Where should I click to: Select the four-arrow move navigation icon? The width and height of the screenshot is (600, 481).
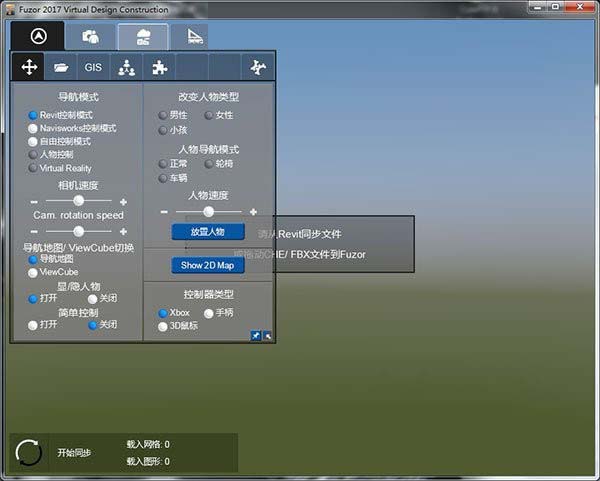click(29, 67)
